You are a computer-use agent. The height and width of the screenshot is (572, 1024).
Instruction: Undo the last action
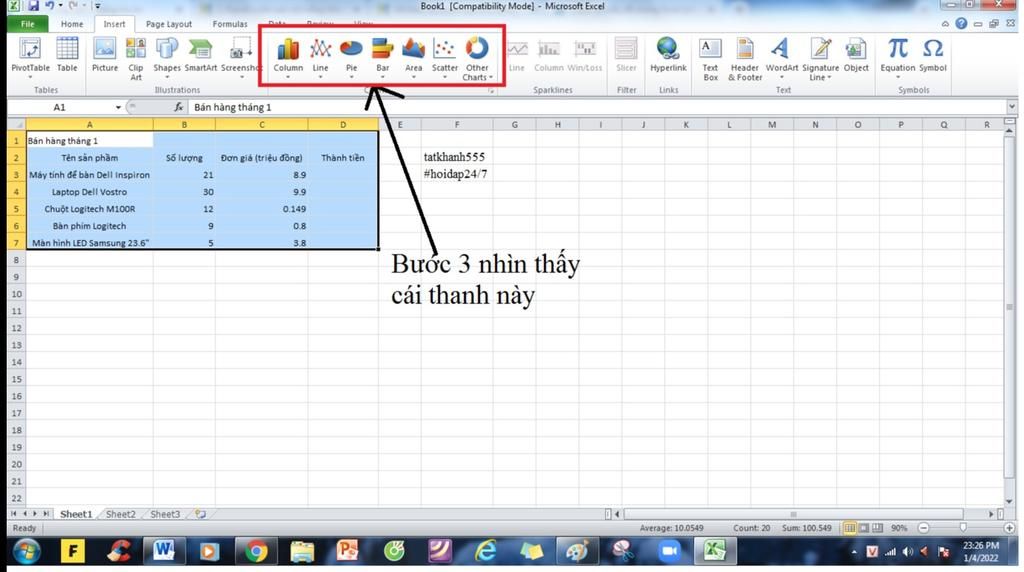click(50, 6)
